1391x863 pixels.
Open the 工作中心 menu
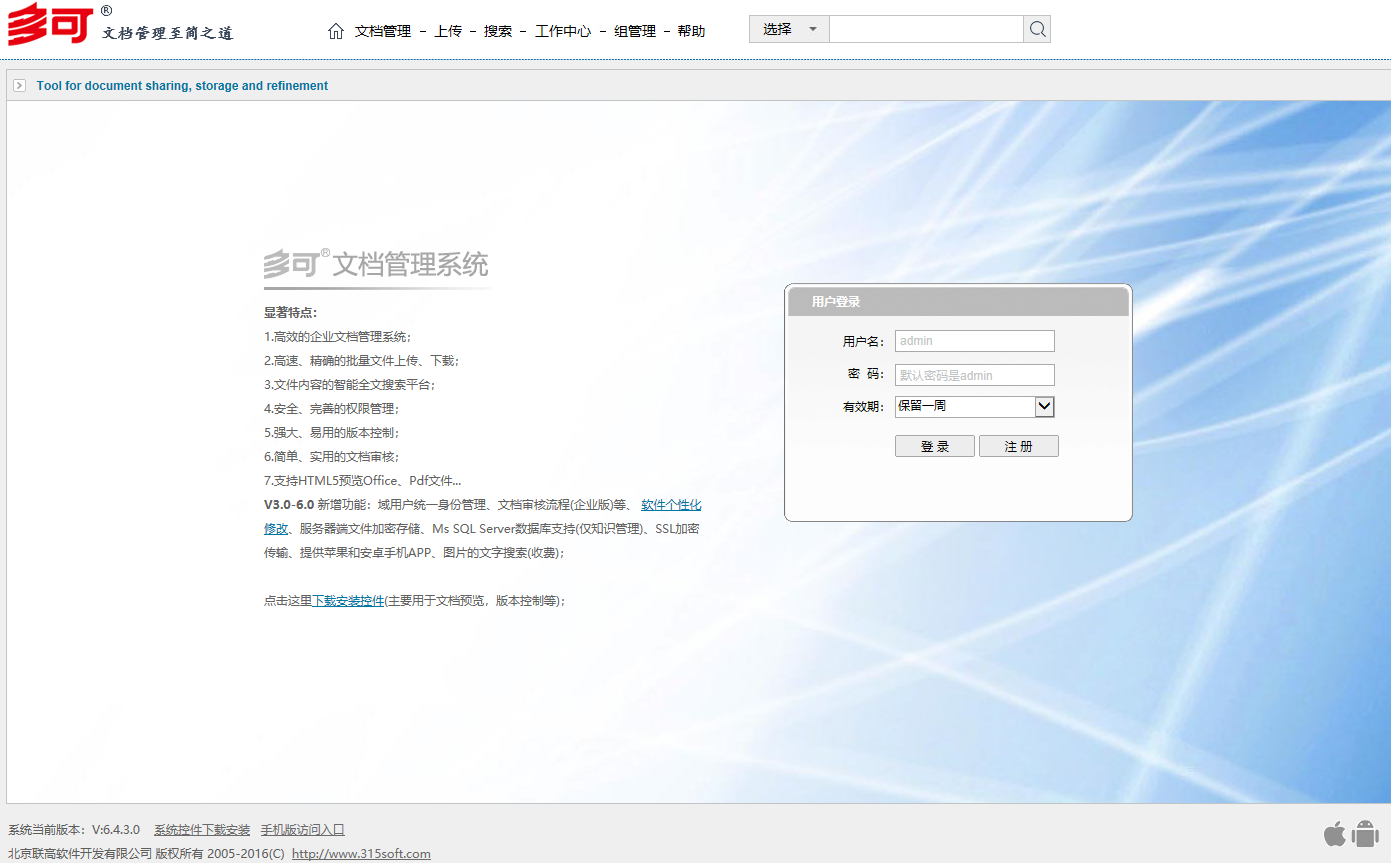pos(563,31)
